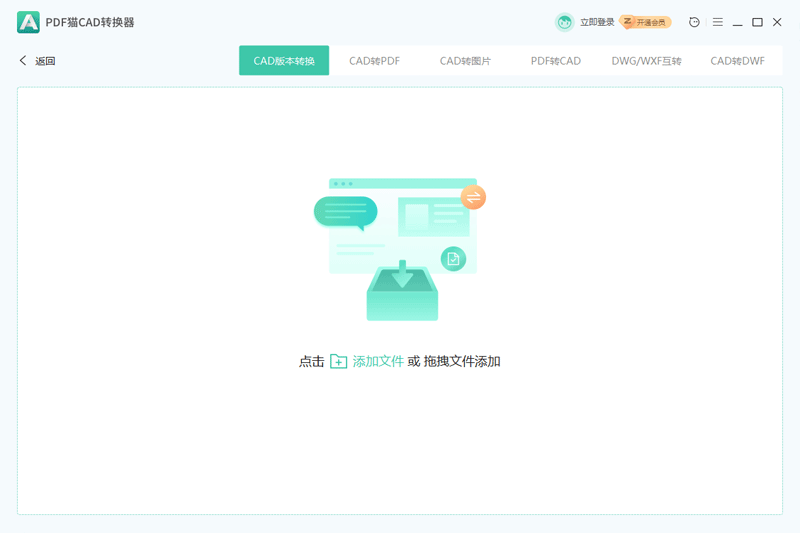Image resolution: width=800 pixels, height=533 pixels.
Task: Click the back arrow icon
Action: coord(23,61)
